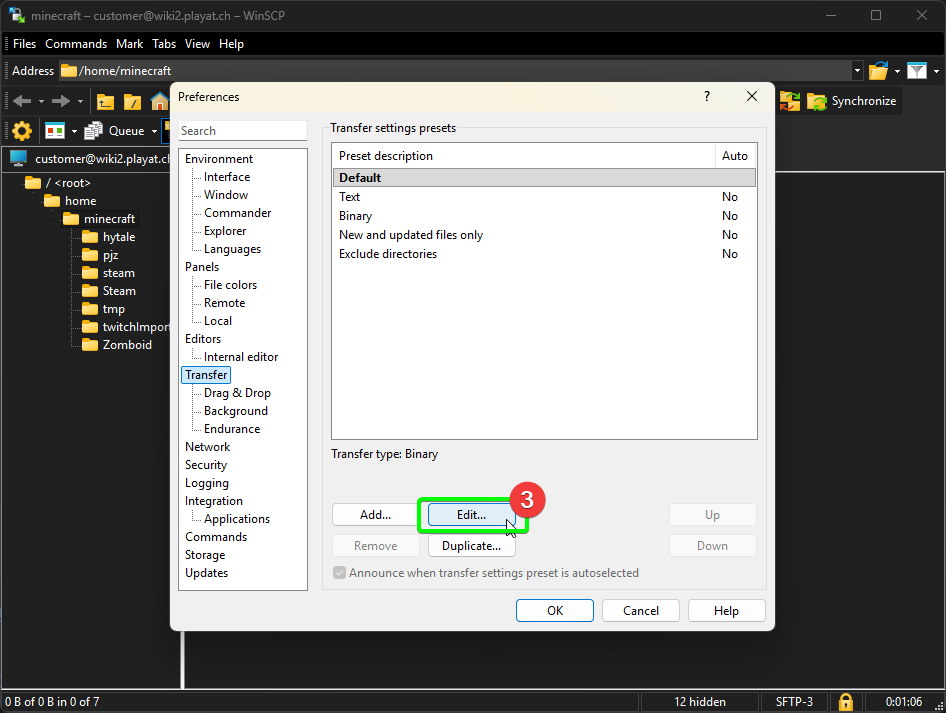Click the file filter funnel icon
The image size is (946, 713).
coord(917,71)
